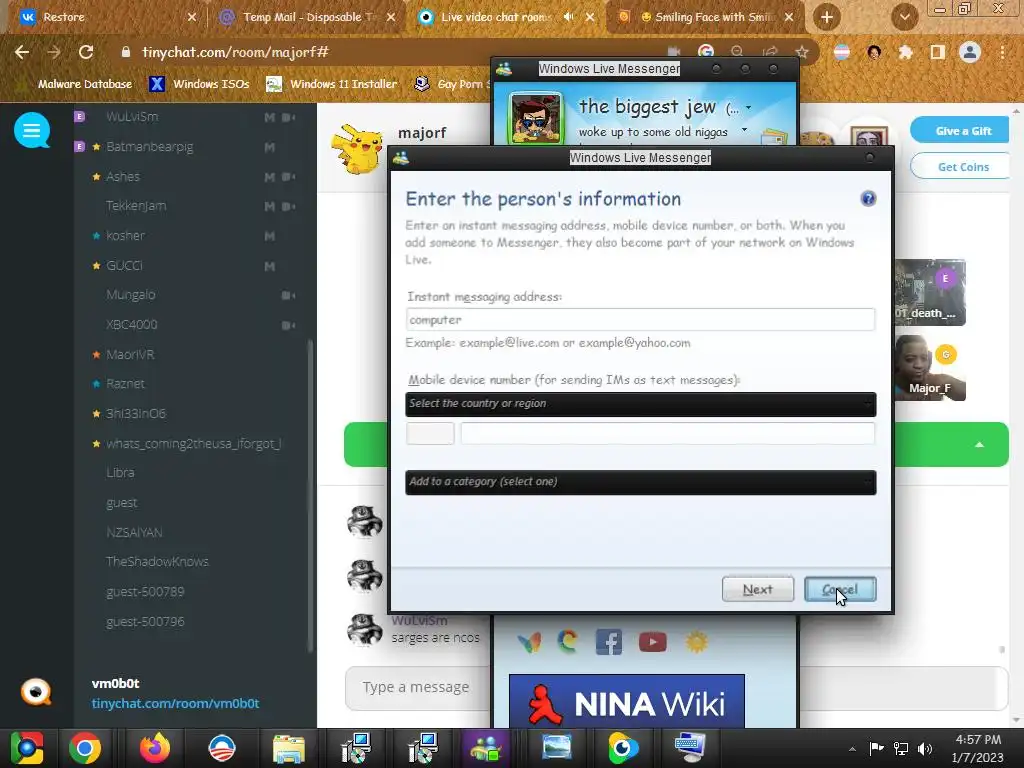
Task: Switch to the Restore tab
Action: (x=107, y=17)
